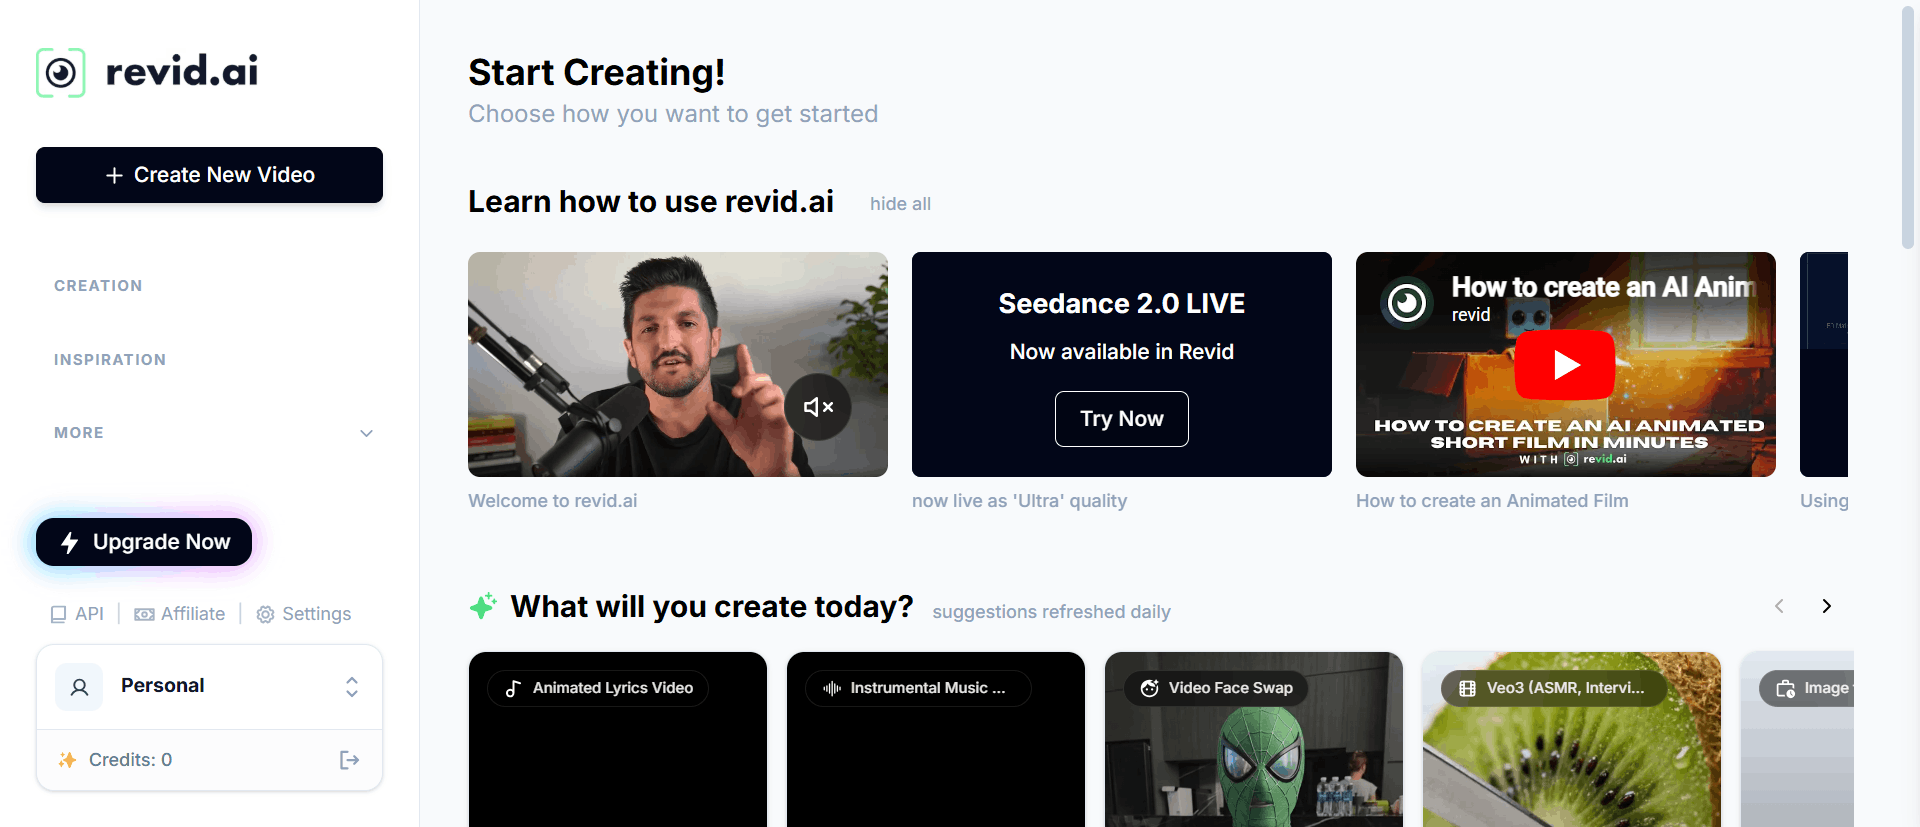Click the Start Creating! heading
1920x827 pixels.
tap(597, 72)
